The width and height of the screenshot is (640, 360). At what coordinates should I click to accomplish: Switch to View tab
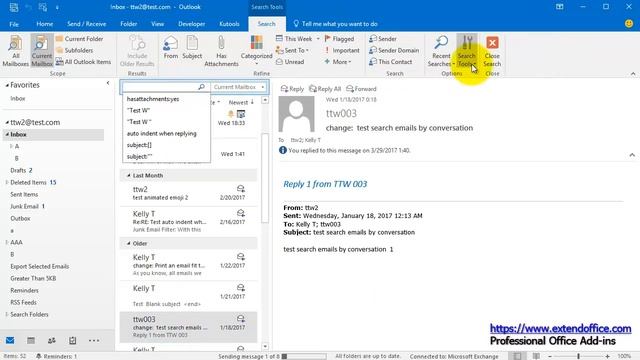[158, 24]
